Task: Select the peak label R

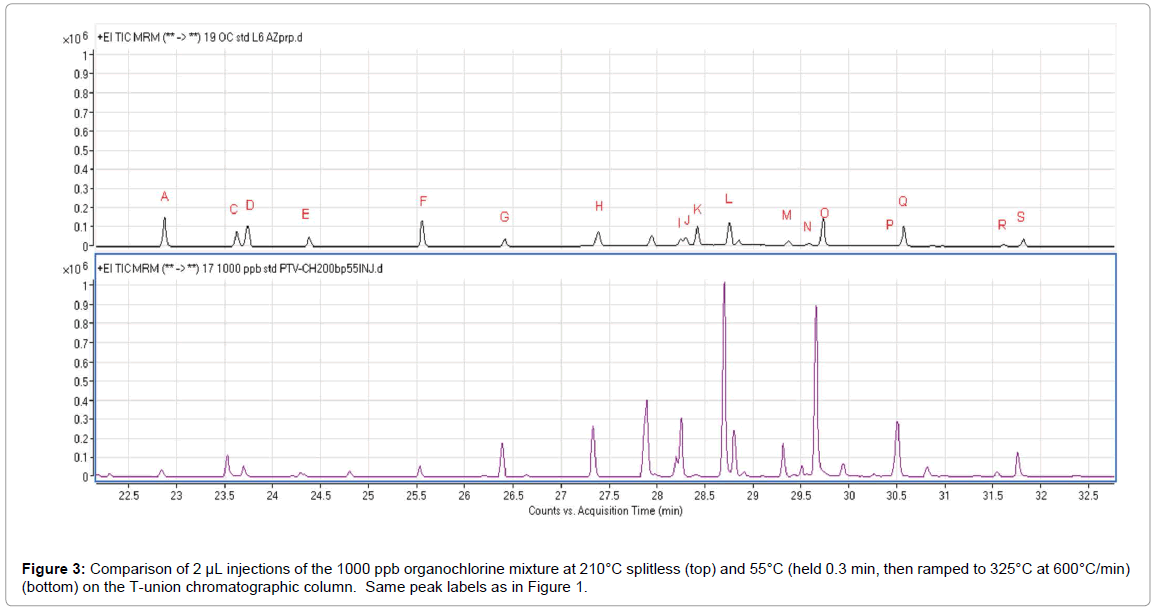Action: [1001, 225]
